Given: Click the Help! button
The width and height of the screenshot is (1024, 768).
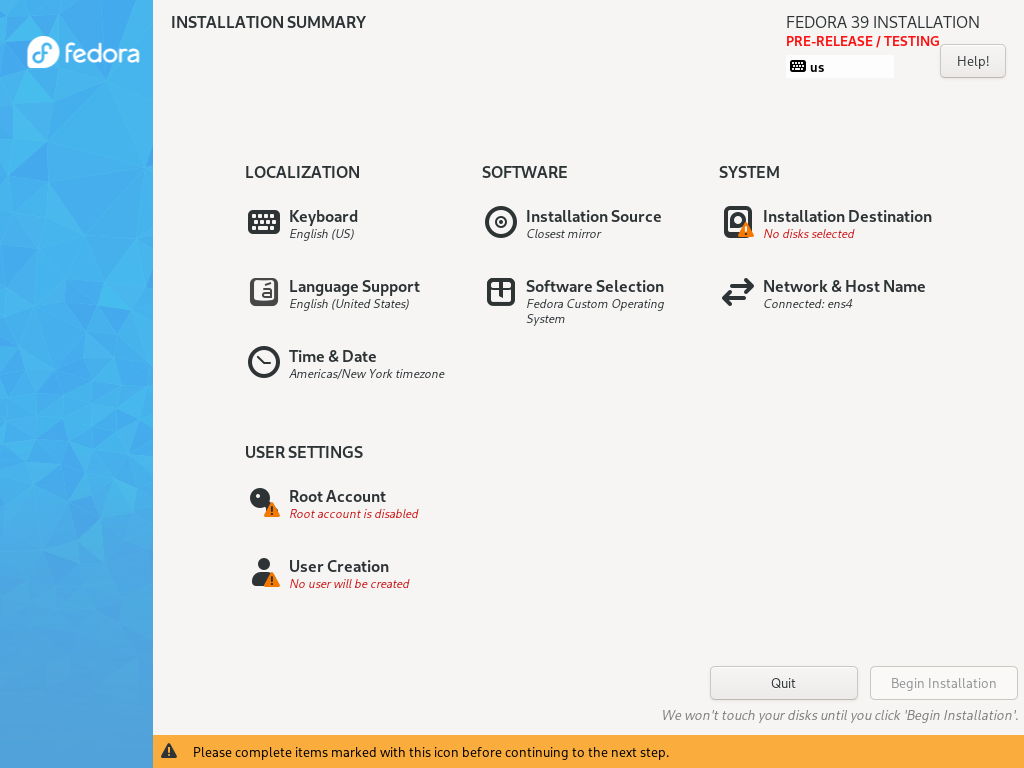Looking at the screenshot, I should (972, 61).
